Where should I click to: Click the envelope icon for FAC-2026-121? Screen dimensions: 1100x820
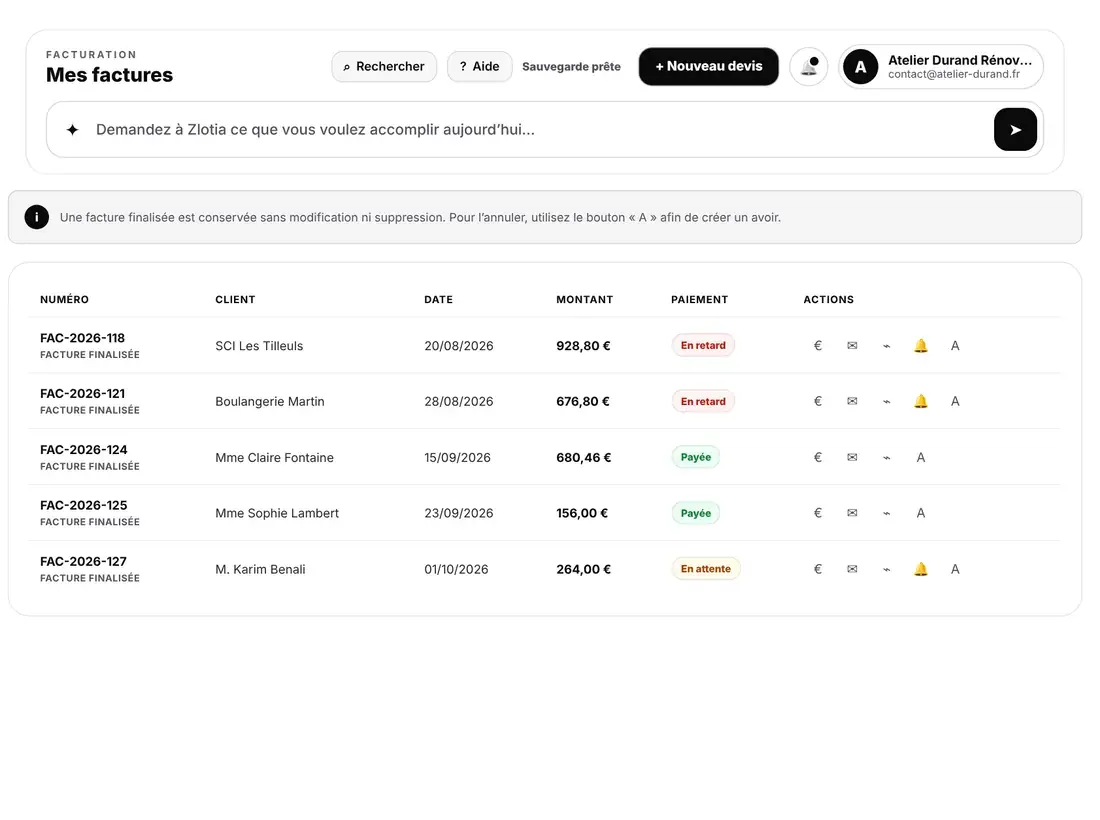tap(852, 401)
